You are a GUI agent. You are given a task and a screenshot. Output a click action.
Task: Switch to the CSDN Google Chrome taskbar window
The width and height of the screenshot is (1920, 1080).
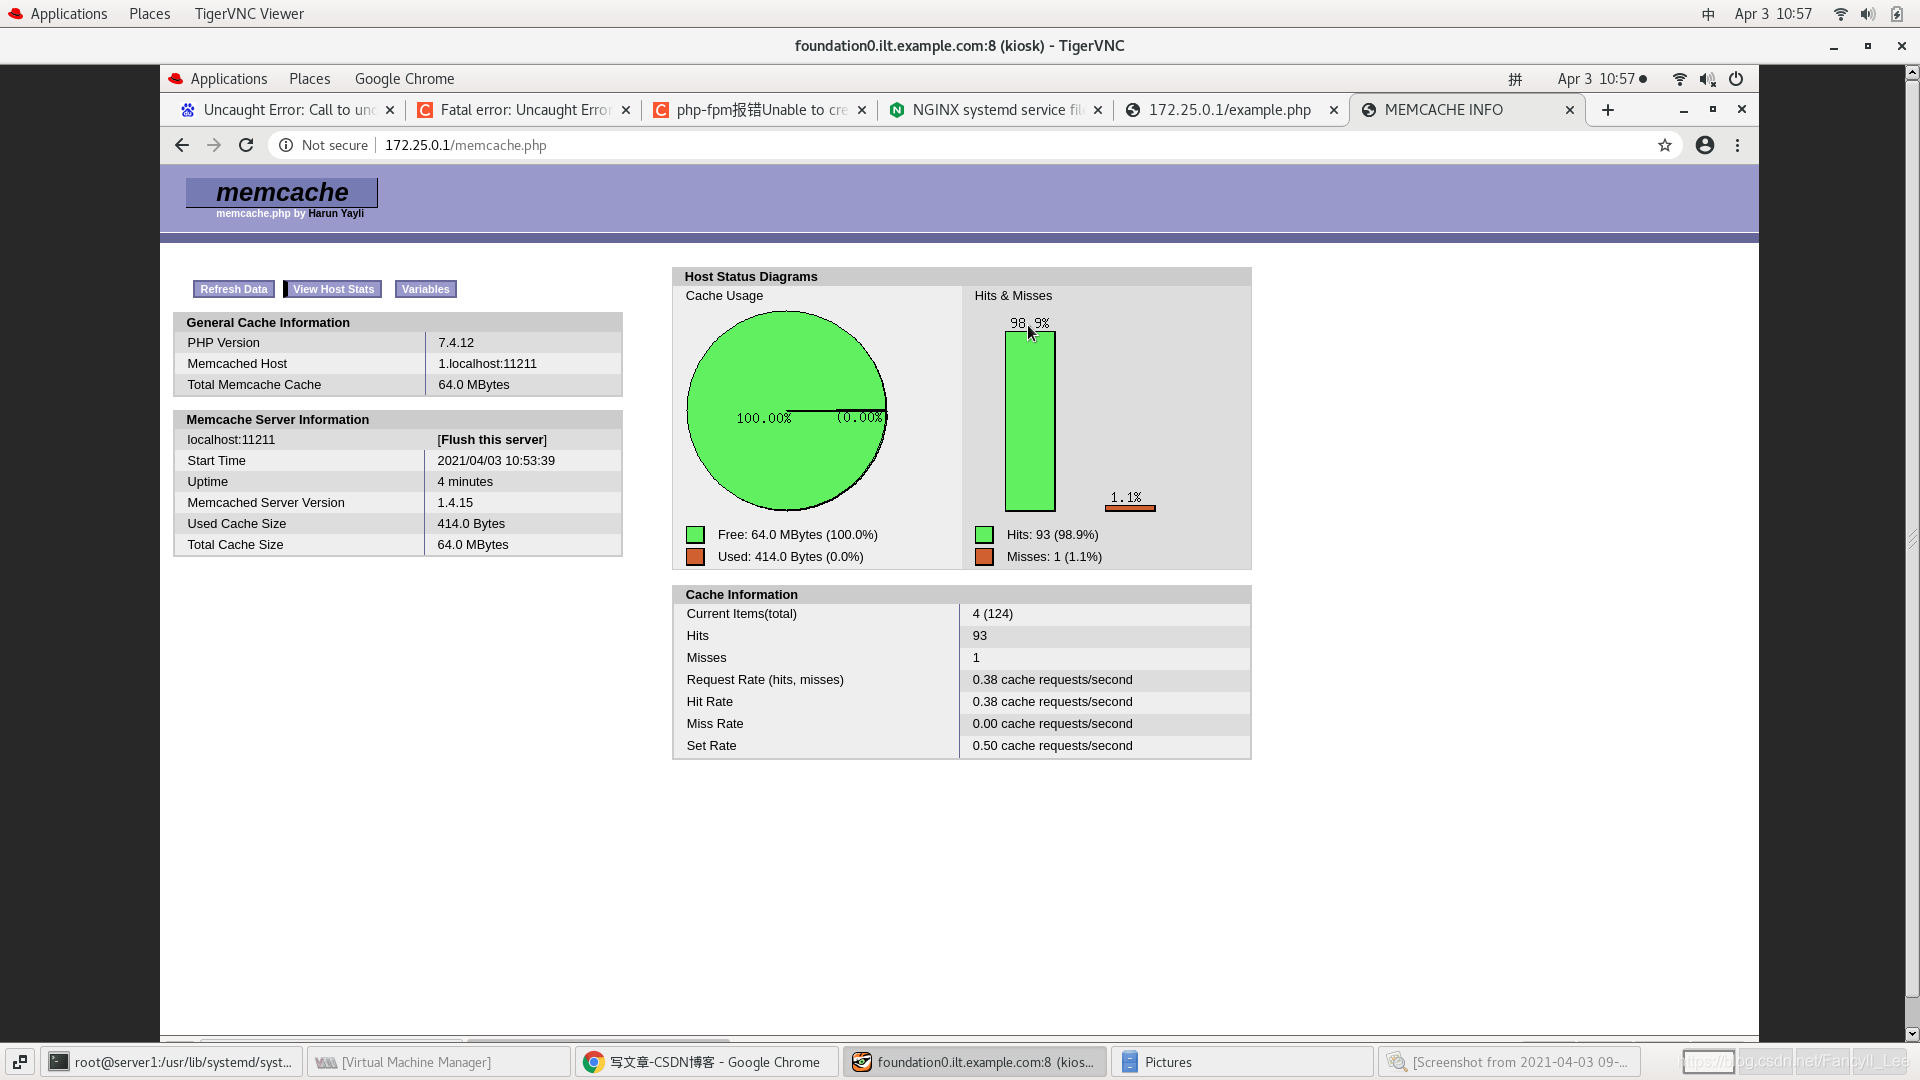click(x=706, y=1062)
